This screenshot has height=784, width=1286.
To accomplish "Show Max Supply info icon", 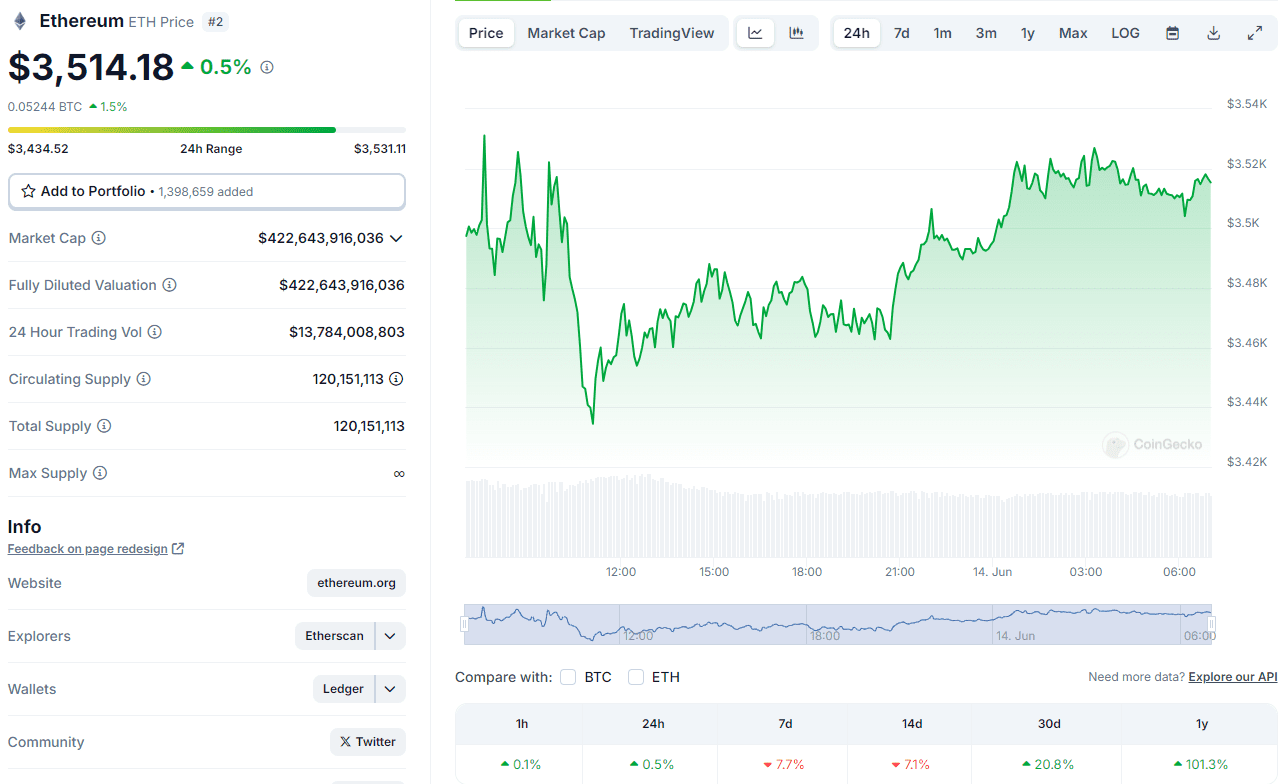I will (x=100, y=473).
